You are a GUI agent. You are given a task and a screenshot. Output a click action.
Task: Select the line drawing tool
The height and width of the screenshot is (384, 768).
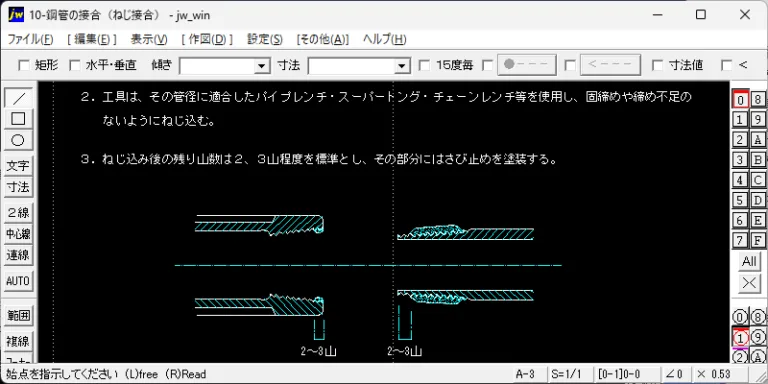[18, 98]
